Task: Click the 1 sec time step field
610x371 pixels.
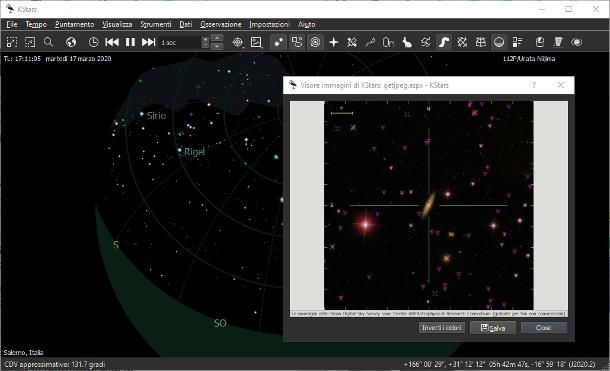Action: (x=180, y=42)
